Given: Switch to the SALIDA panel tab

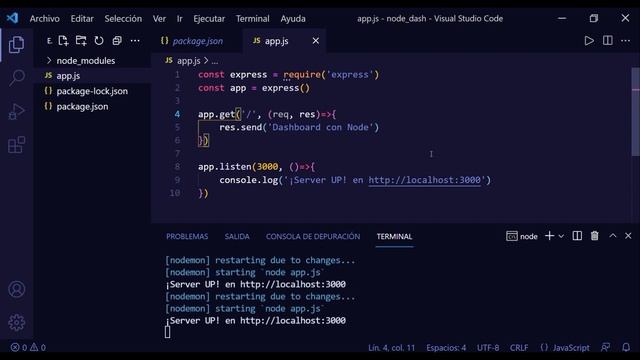Looking at the screenshot, I should pyautogui.click(x=237, y=236).
